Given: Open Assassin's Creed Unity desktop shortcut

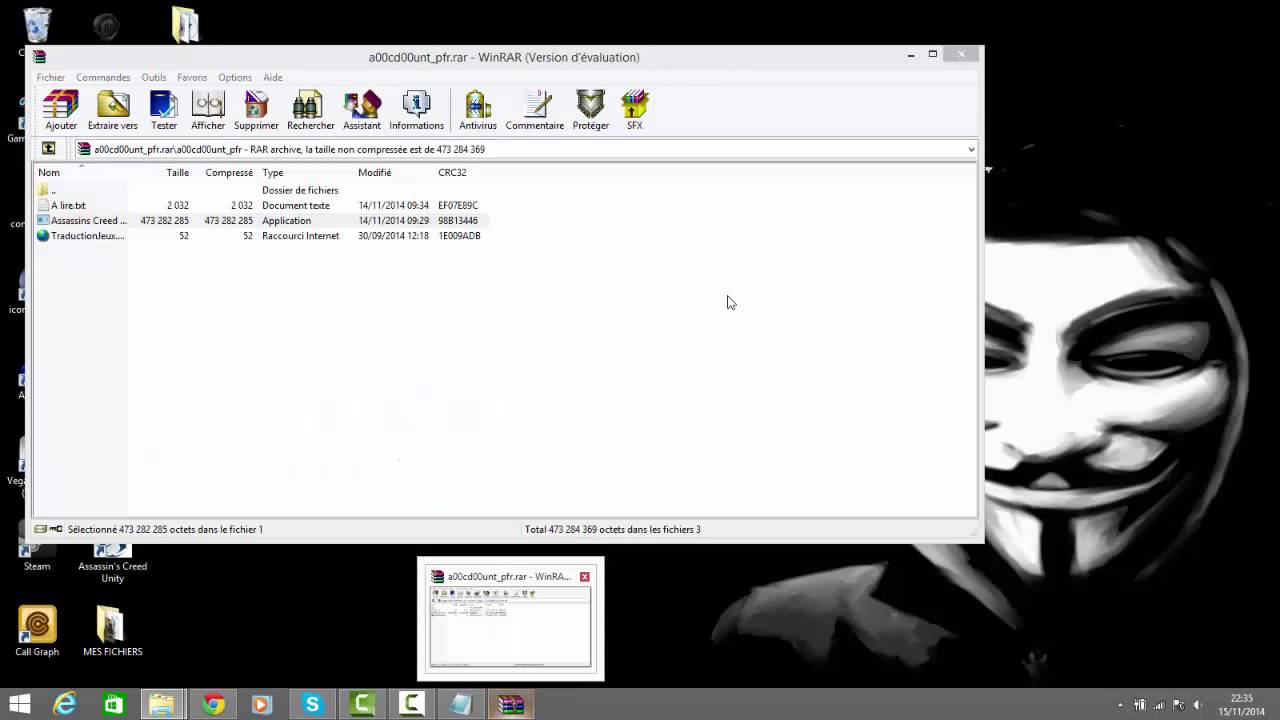Looking at the screenshot, I should click(112, 564).
